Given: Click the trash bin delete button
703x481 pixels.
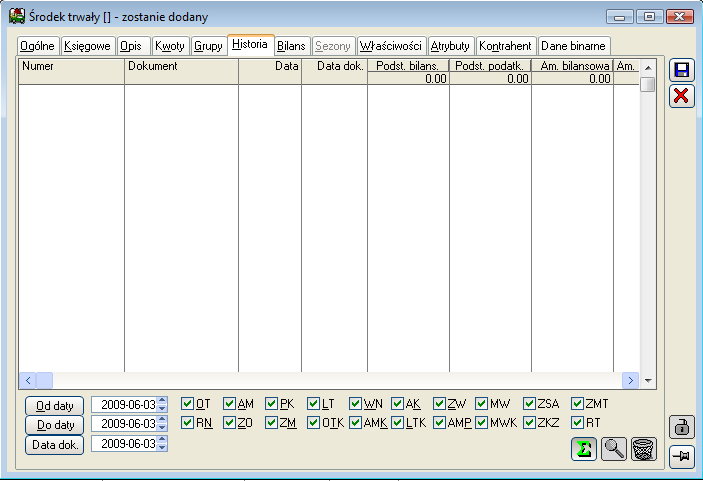Looking at the screenshot, I should pos(644,449).
